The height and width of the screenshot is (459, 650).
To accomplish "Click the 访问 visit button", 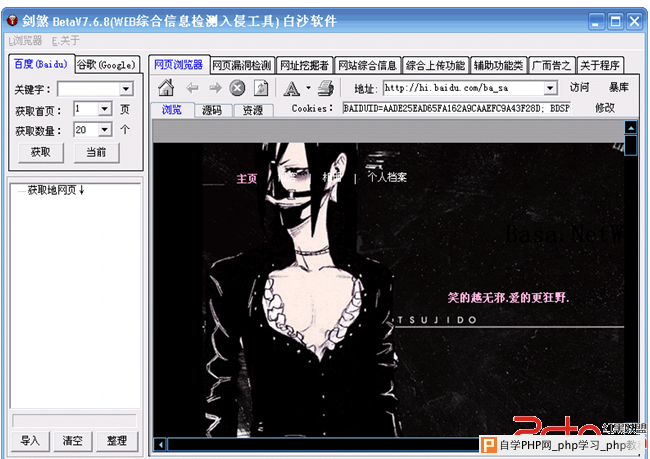I will coord(579,87).
